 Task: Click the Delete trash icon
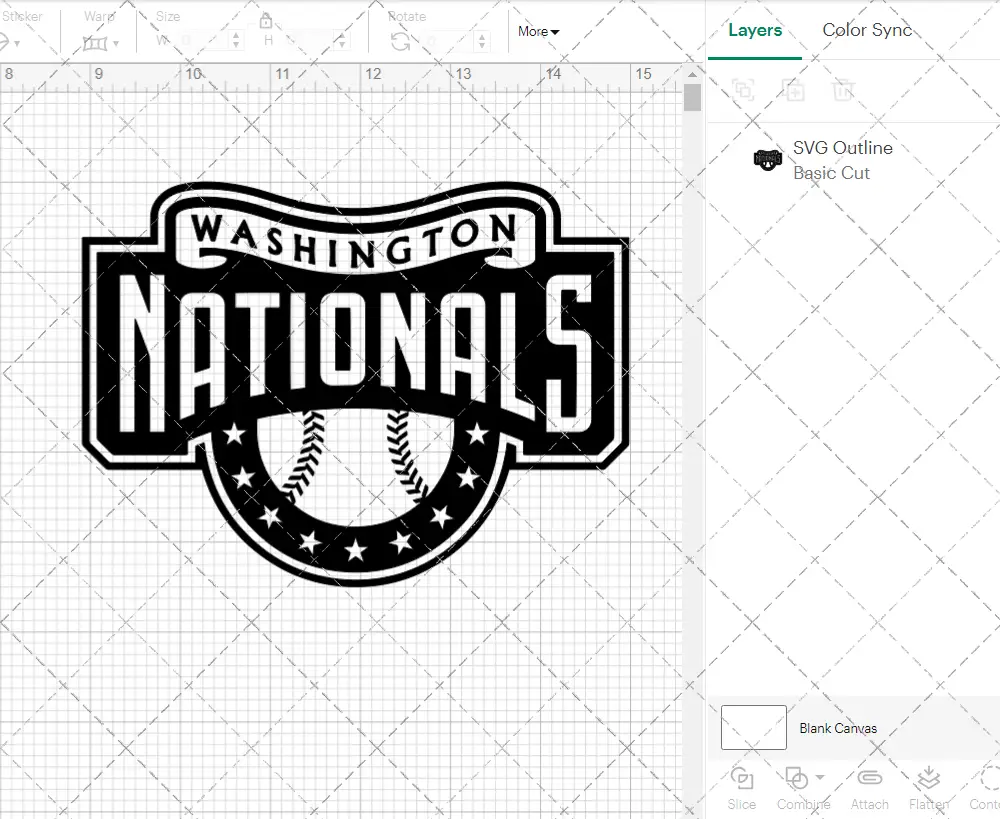click(844, 90)
